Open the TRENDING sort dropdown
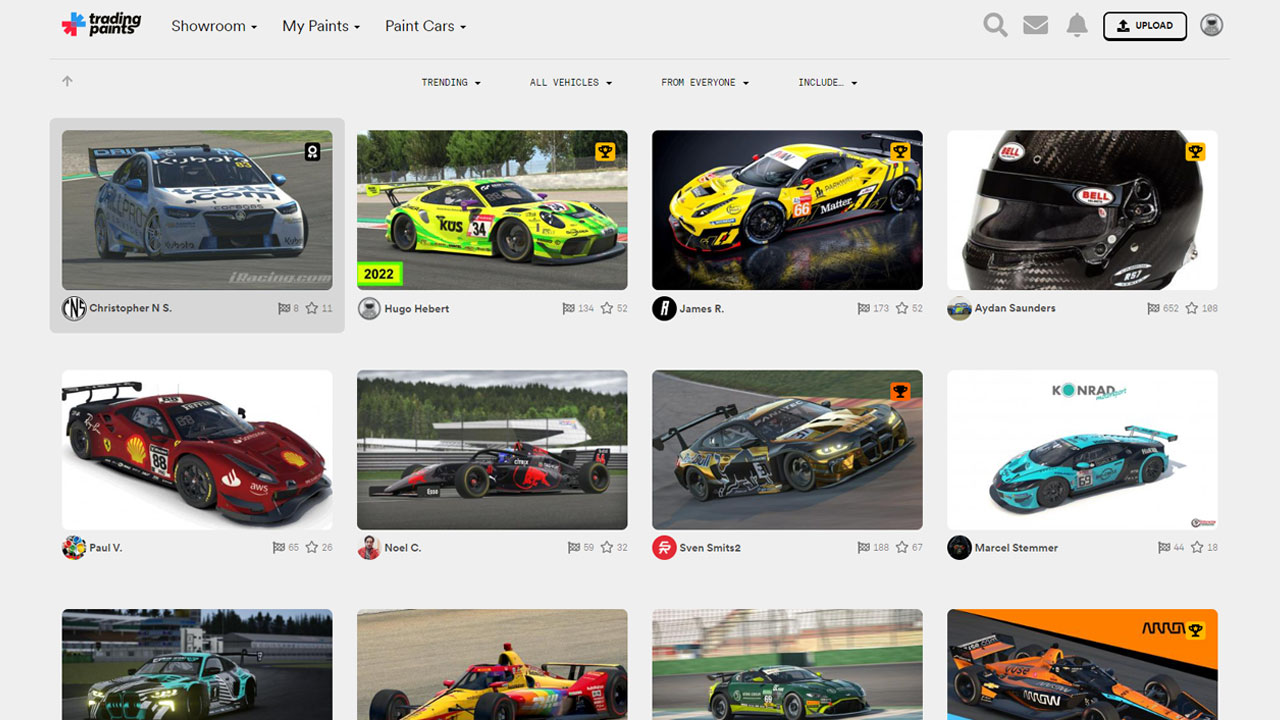Image resolution: width=1280 pixels, height=720 pixels. pos(451,82)
